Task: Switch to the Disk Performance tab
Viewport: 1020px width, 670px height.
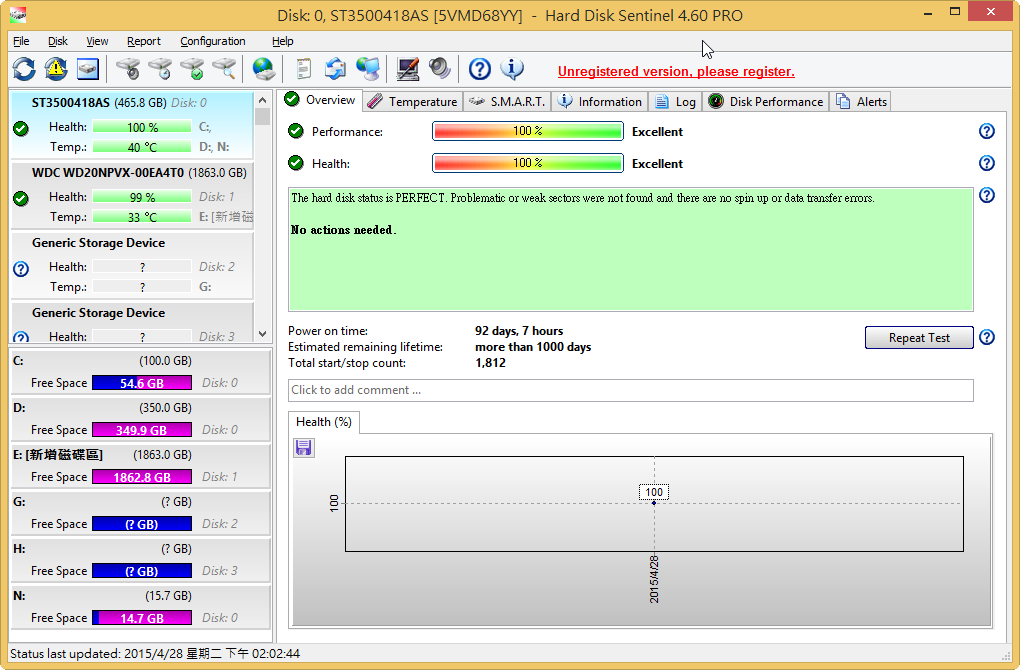Action: 766,101
